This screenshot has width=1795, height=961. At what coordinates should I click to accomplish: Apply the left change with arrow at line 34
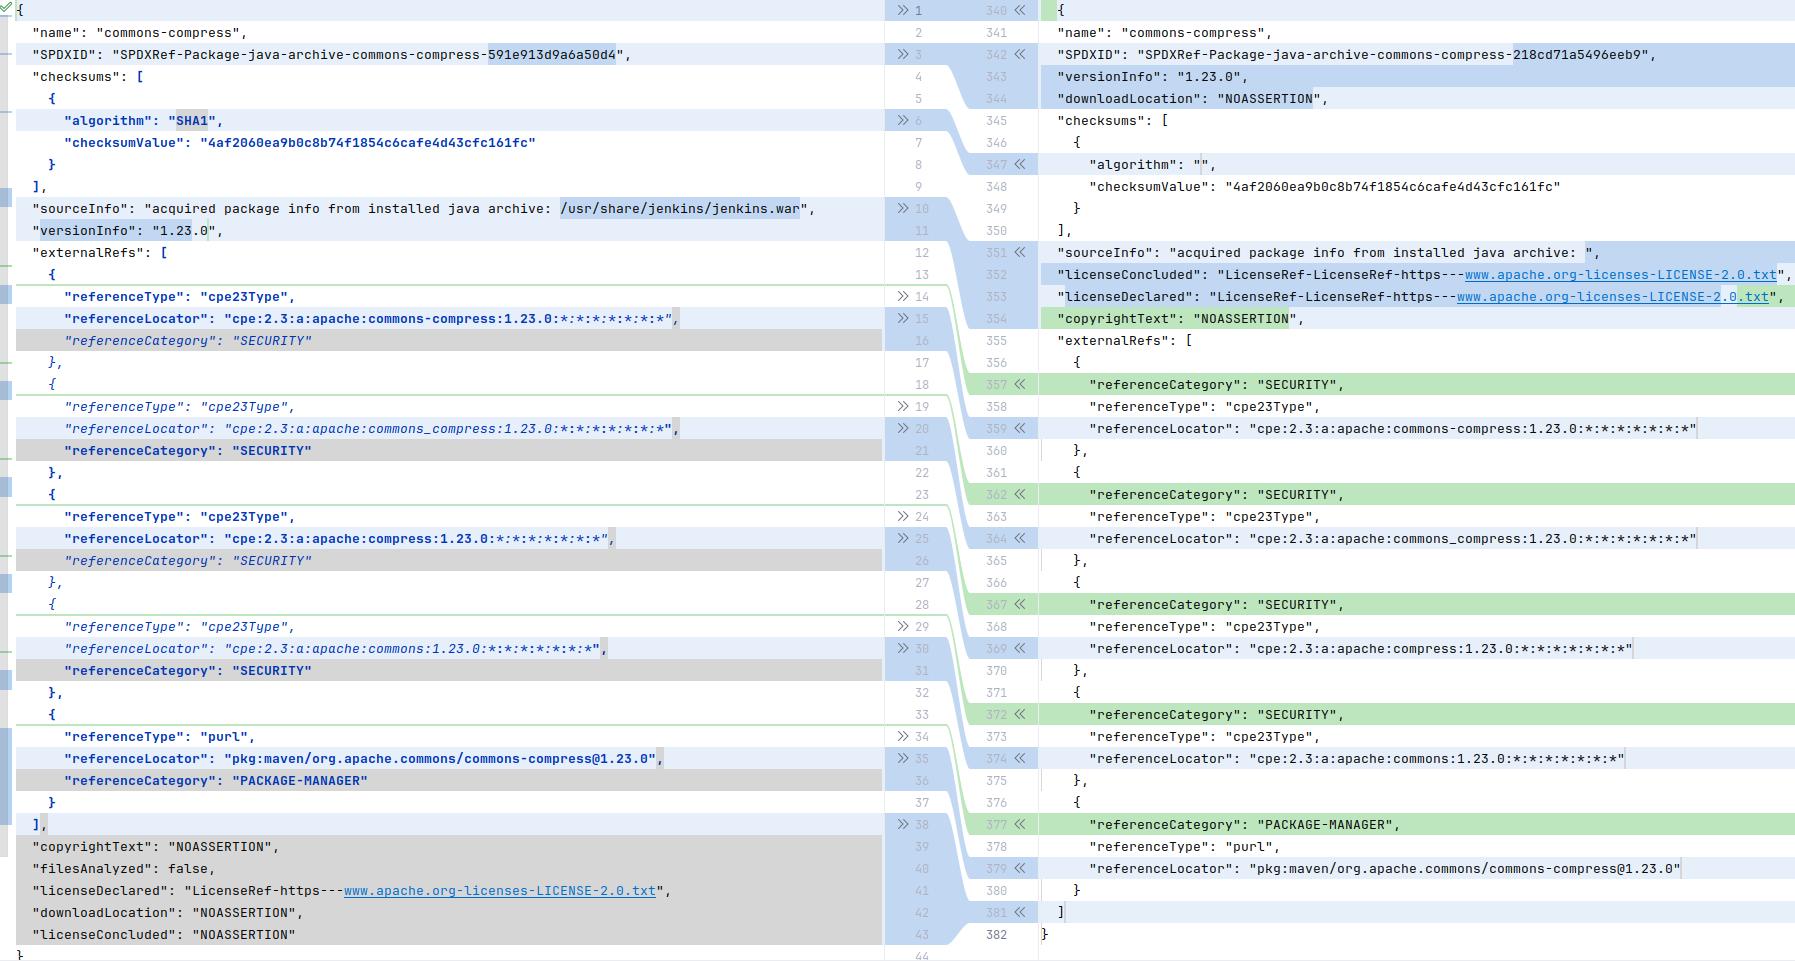point(903,736)
